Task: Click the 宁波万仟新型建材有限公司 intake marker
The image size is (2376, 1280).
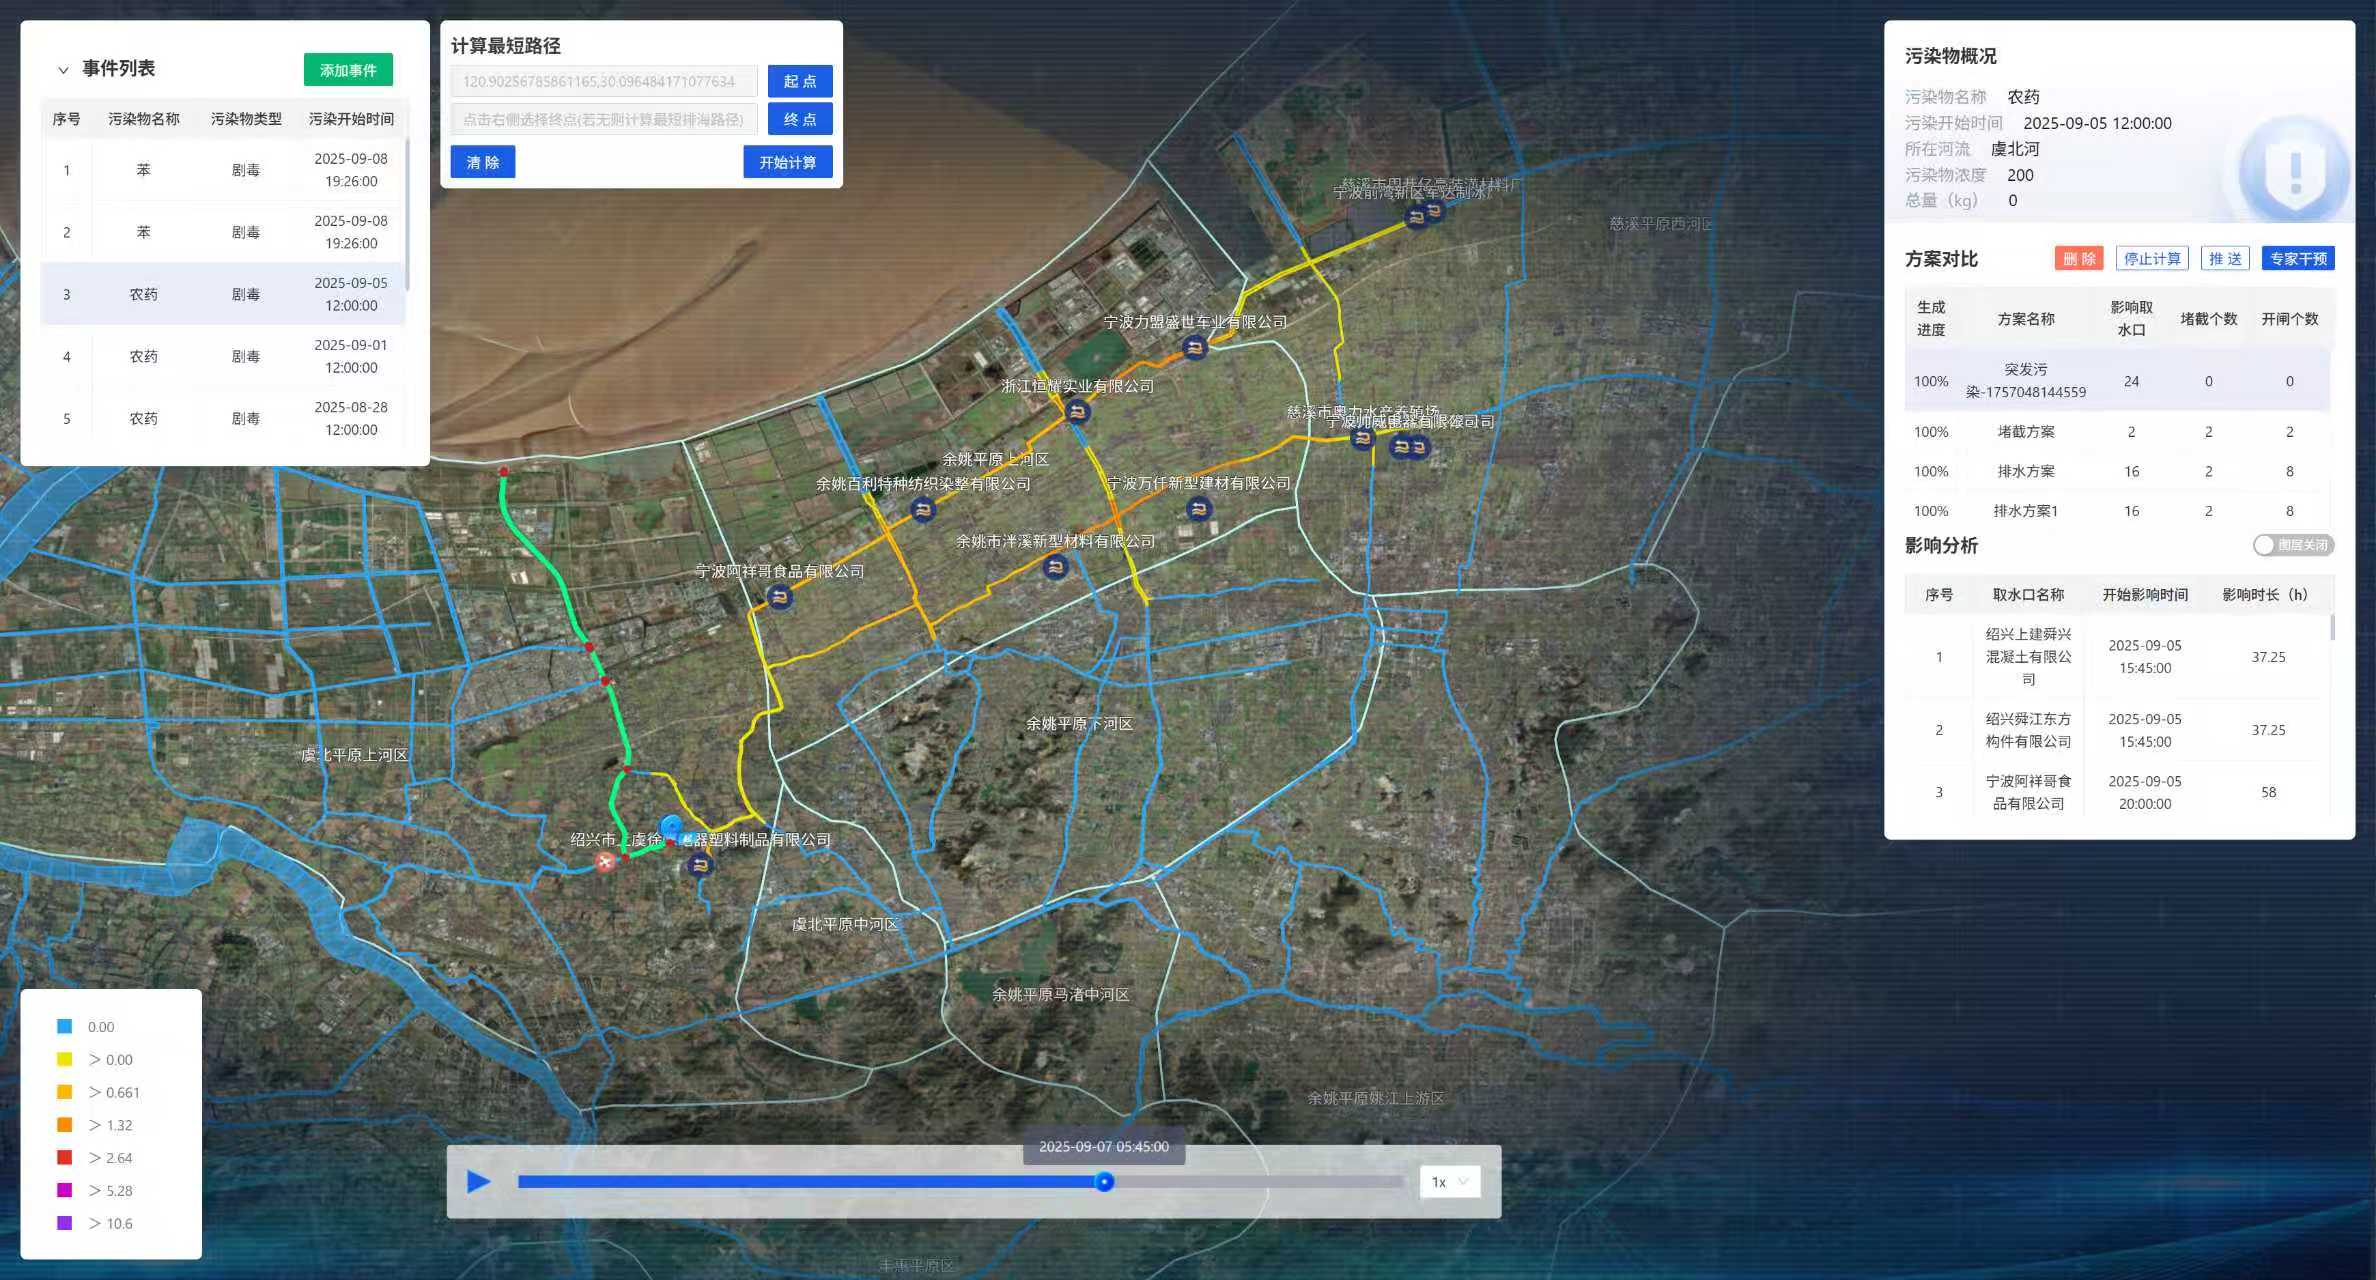Action: pos(1198,509)
